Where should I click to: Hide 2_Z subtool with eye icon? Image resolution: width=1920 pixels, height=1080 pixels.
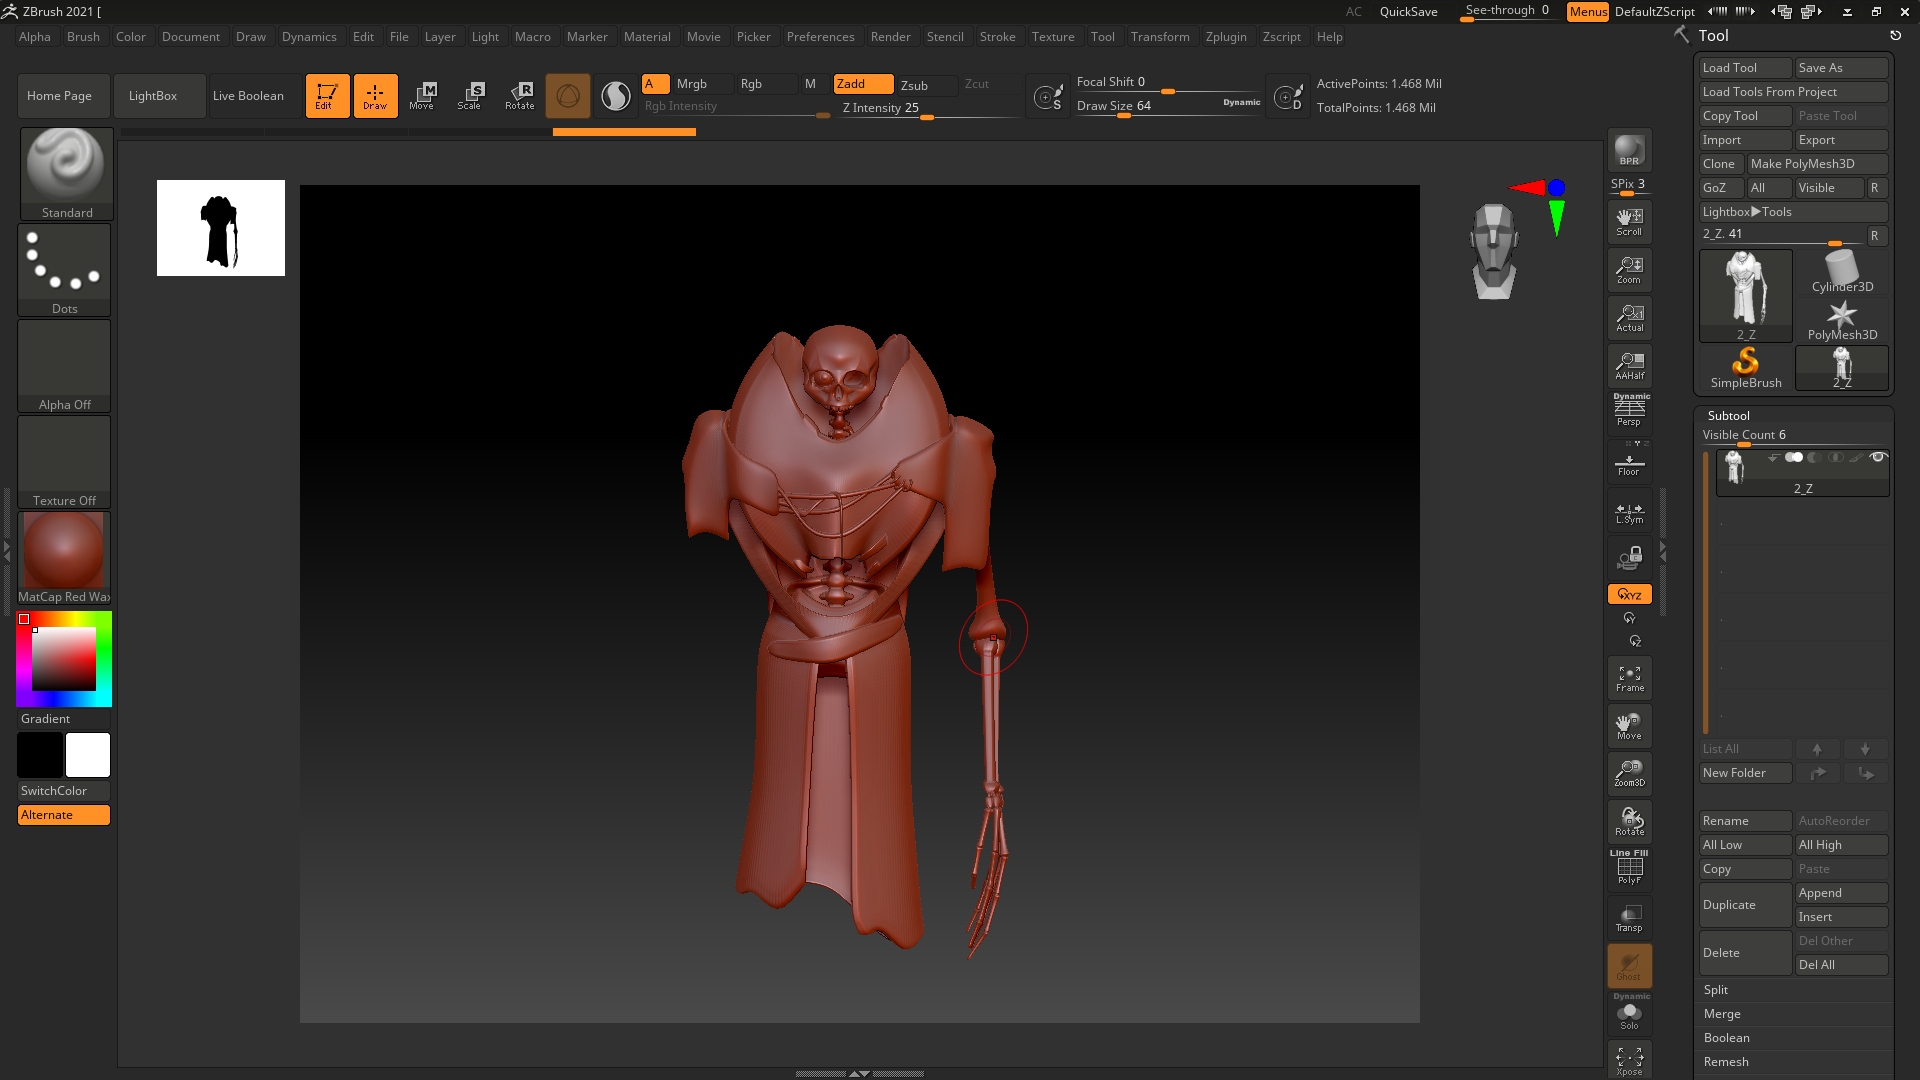(x=1878, y=458)
